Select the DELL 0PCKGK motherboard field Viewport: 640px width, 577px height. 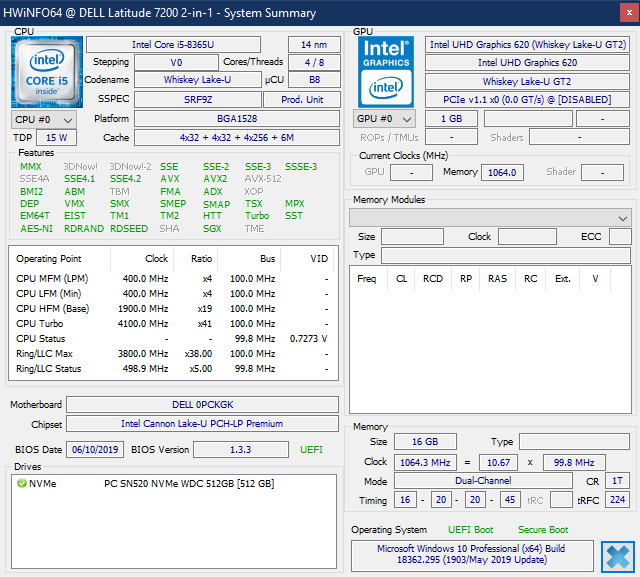(201, 405)
